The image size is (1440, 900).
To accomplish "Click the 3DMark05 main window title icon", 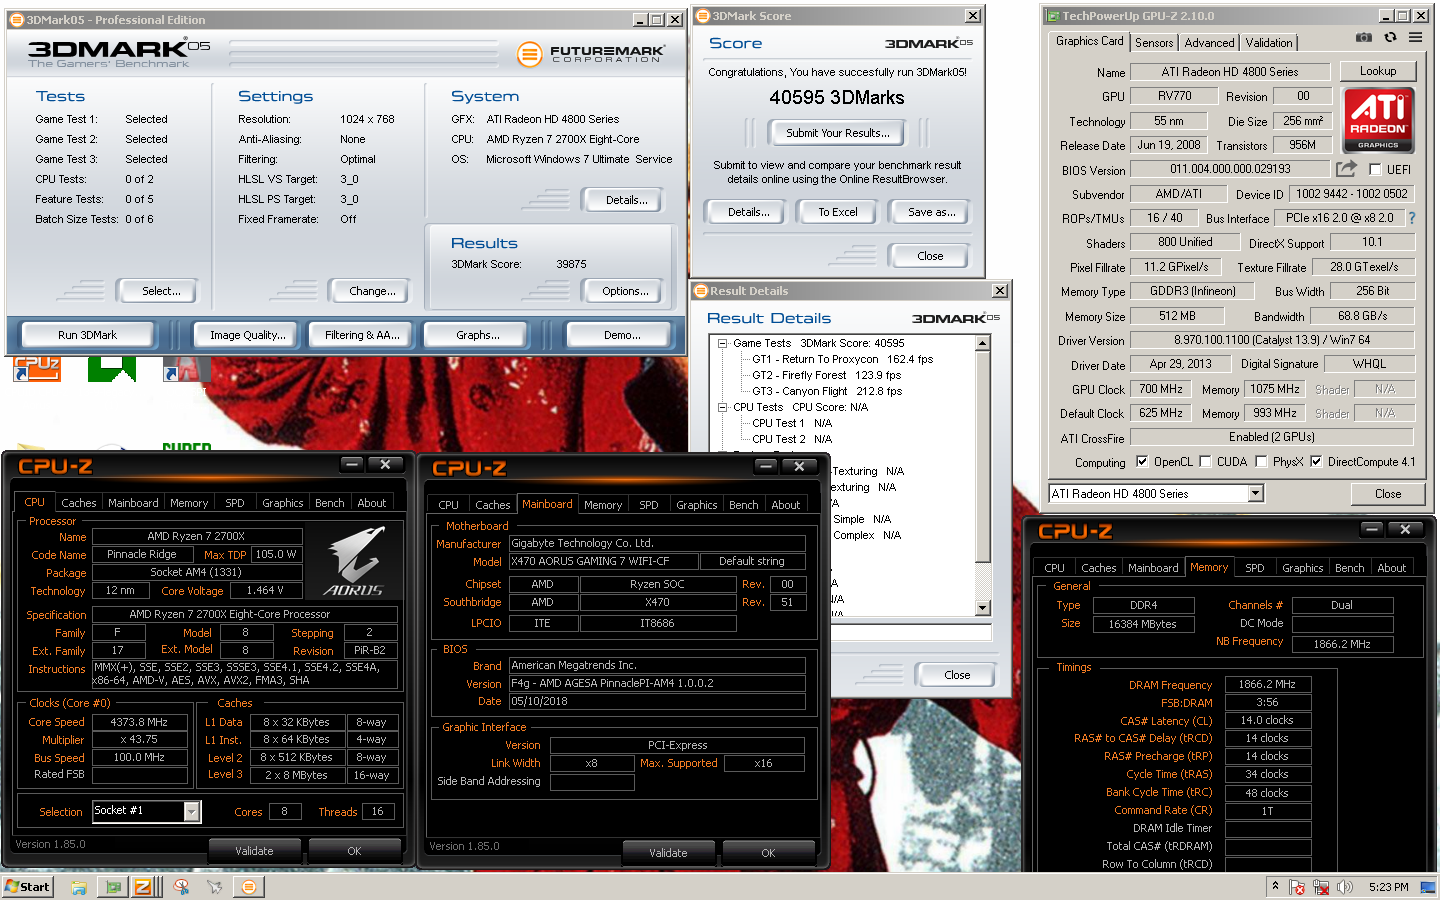I will (x=17, y=19).
